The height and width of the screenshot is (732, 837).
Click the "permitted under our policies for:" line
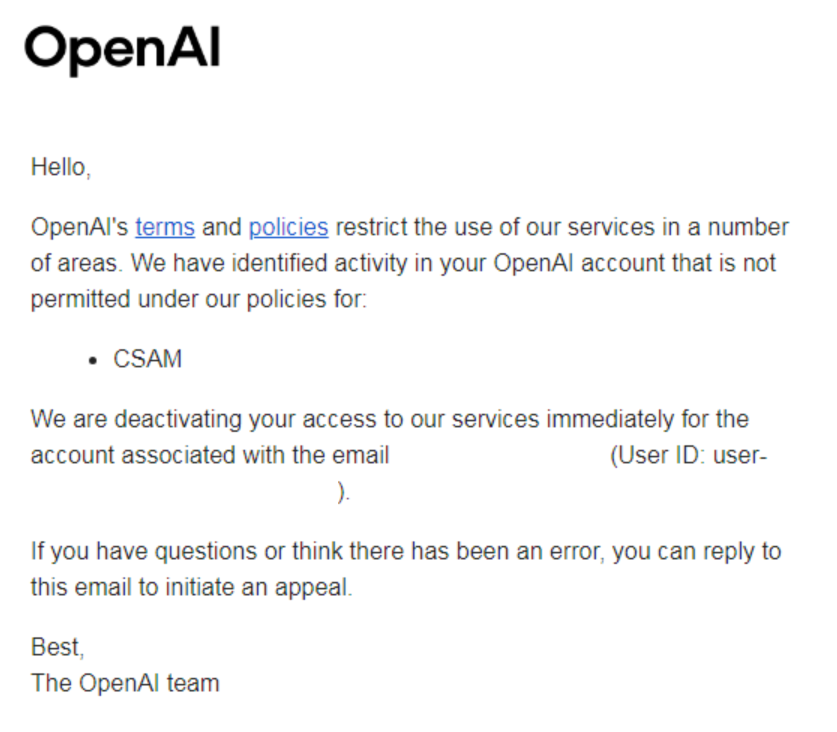coord(199,299)
